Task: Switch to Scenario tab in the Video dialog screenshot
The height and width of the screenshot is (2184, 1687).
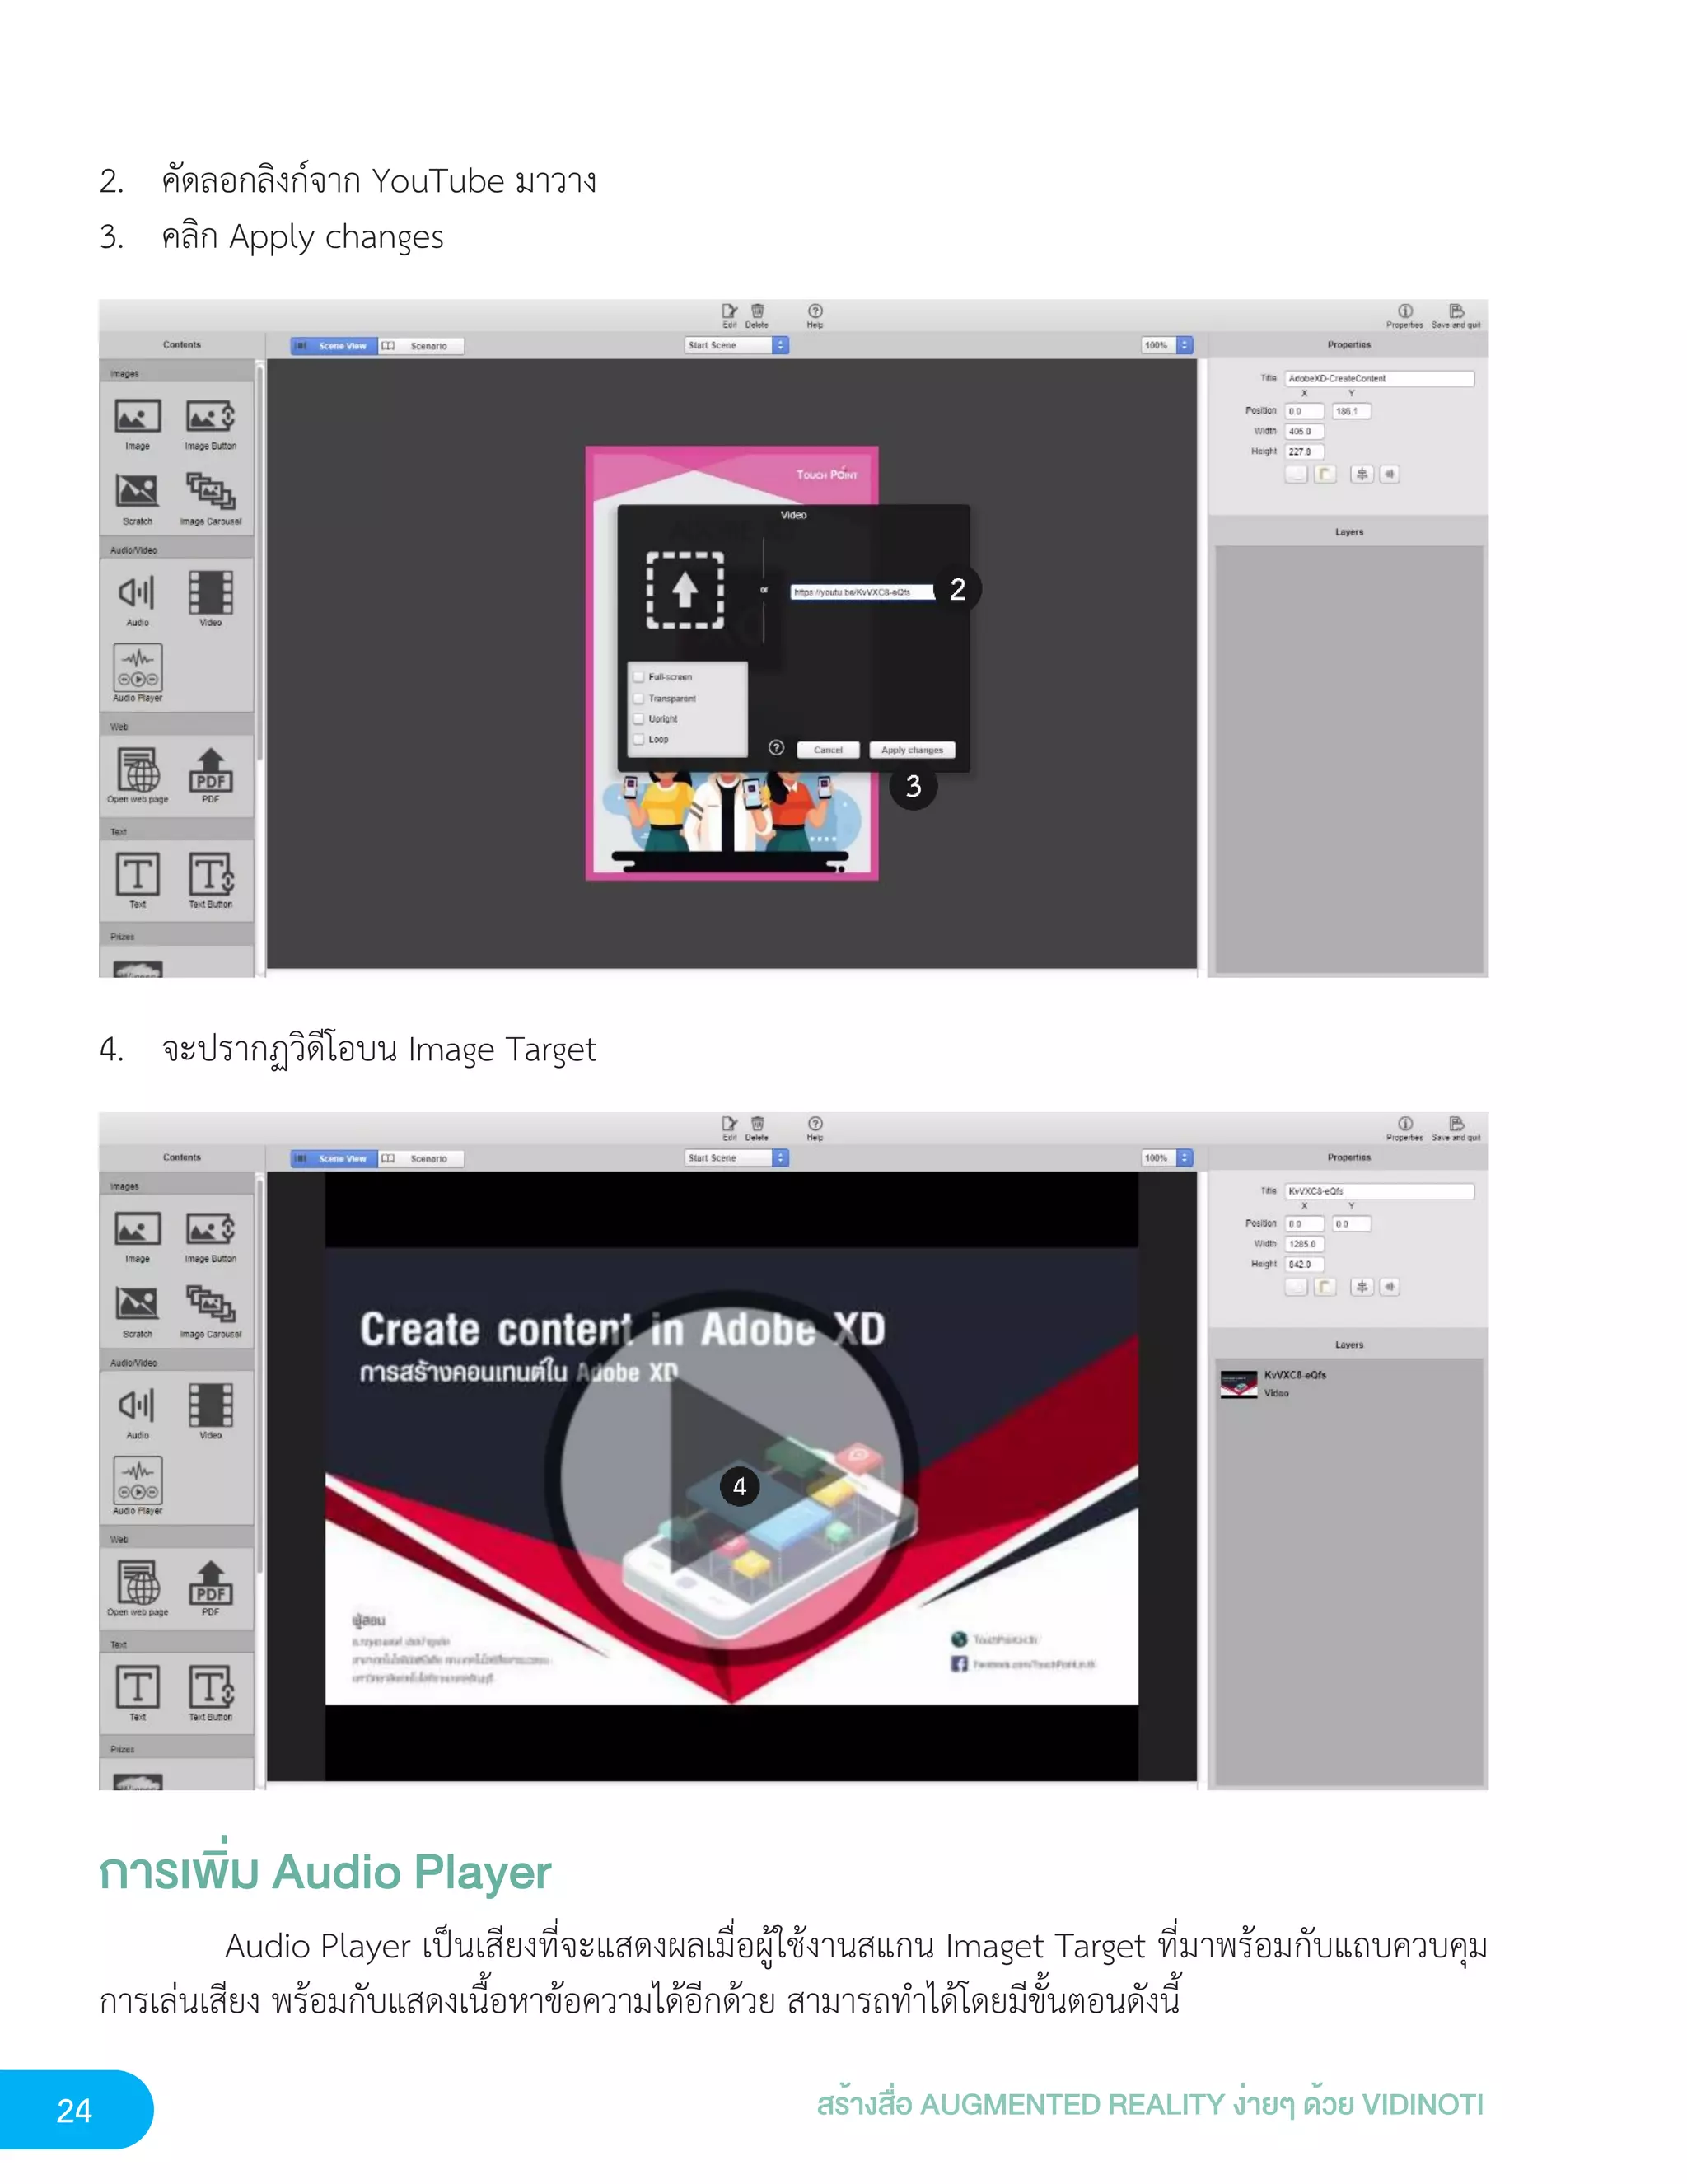Action: (x=421, y=346)
